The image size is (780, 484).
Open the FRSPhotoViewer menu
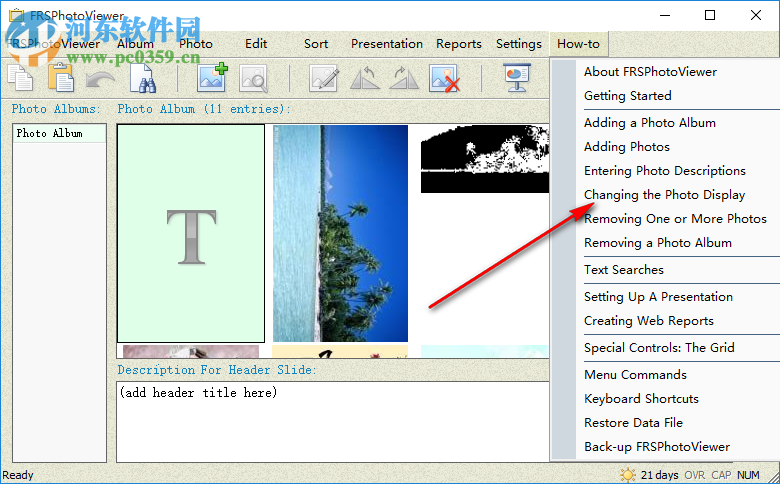coord(54,44)
